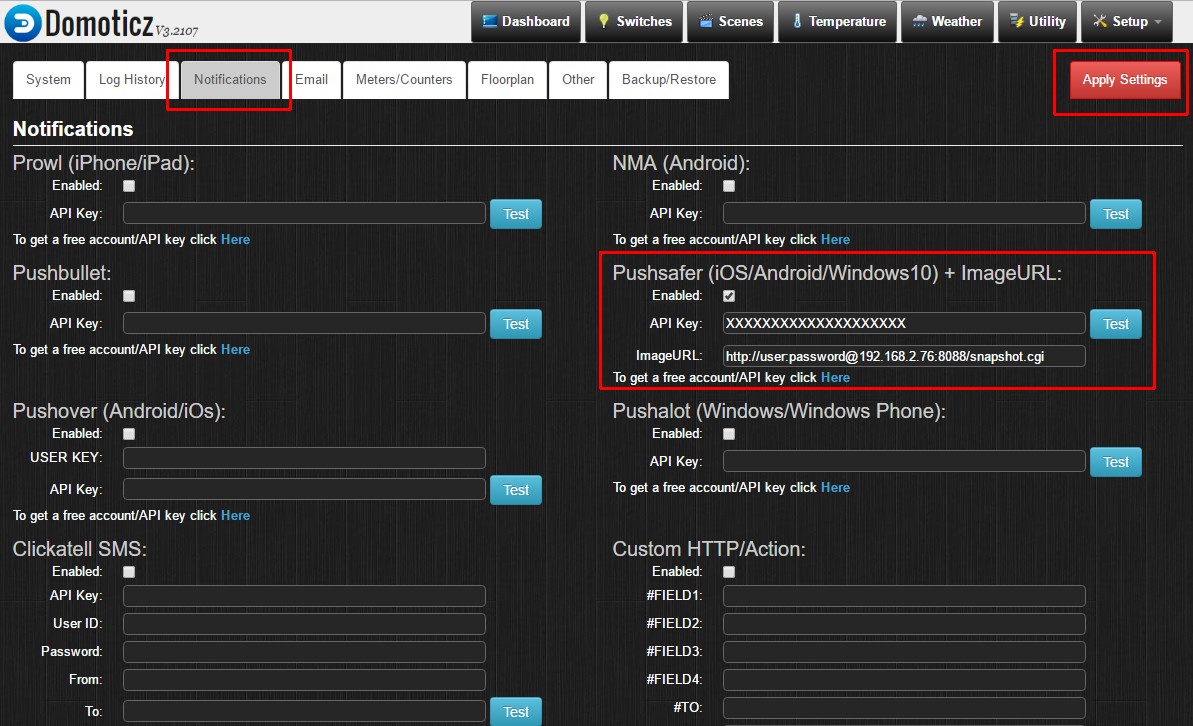The width and height of the screenshot is (1193, 726).
Task: Select the Notifications tab
Action: (x=231, y=80)
